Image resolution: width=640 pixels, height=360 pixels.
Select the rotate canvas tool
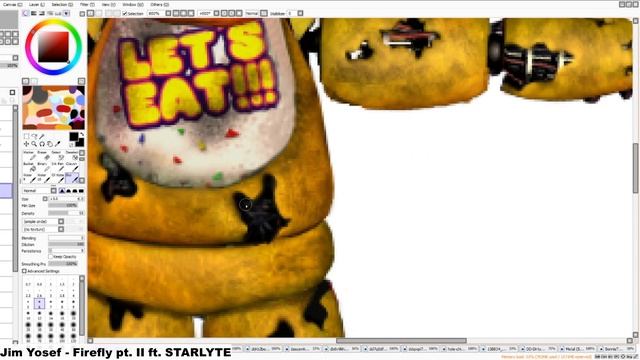point(42,144)
